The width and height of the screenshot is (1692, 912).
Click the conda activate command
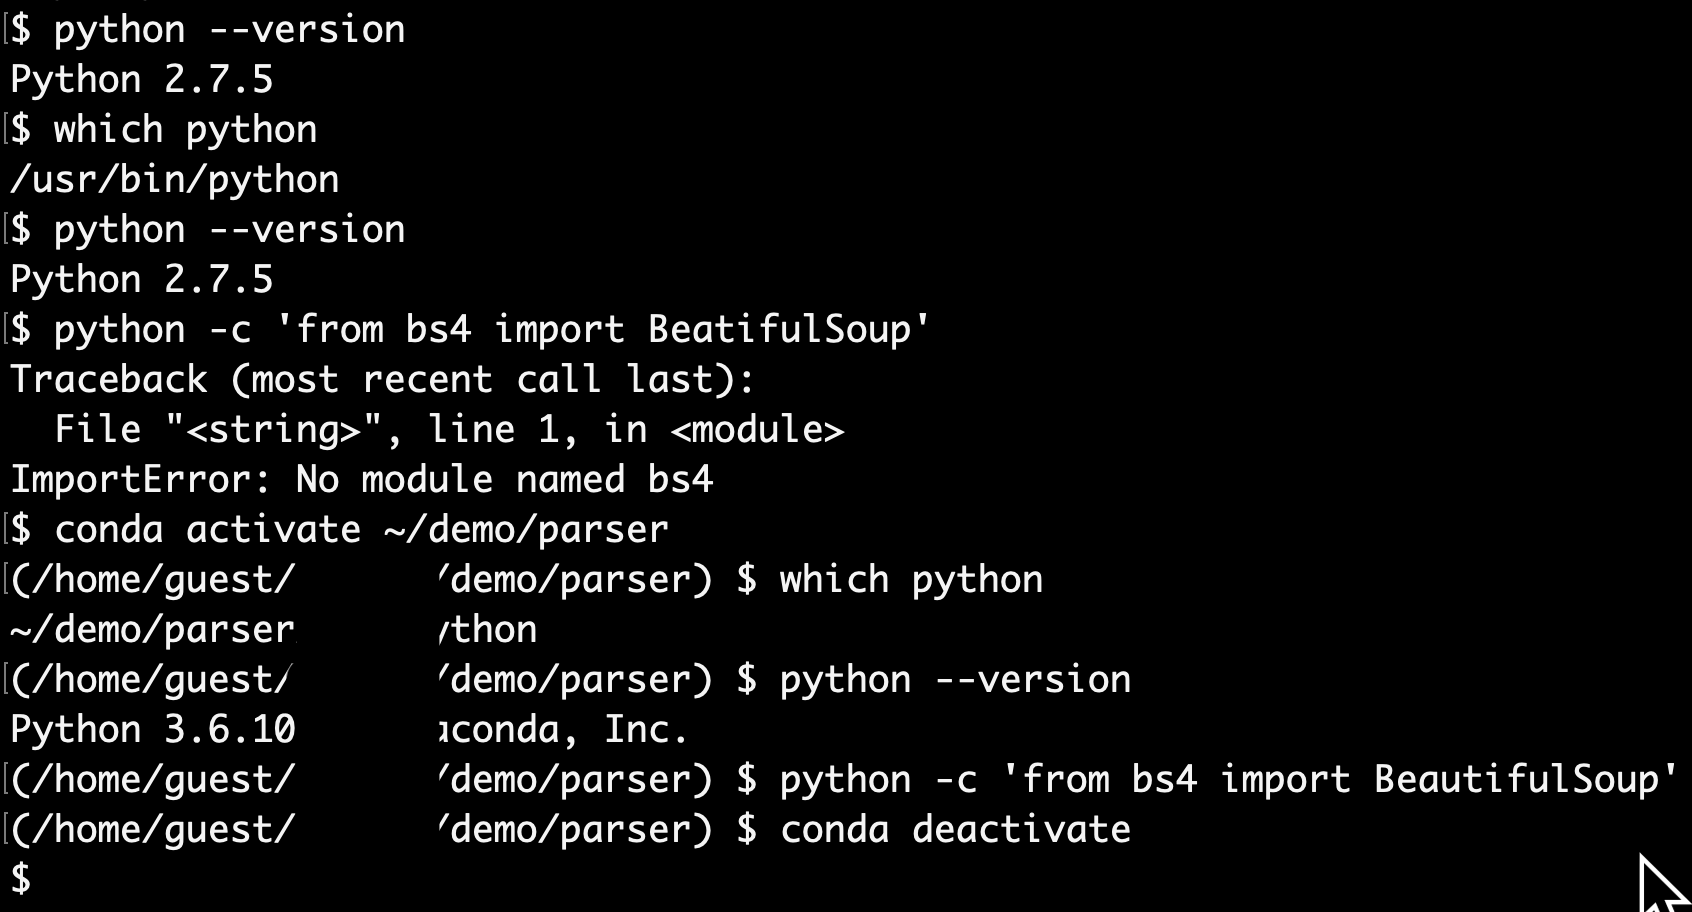click(207, 530)
